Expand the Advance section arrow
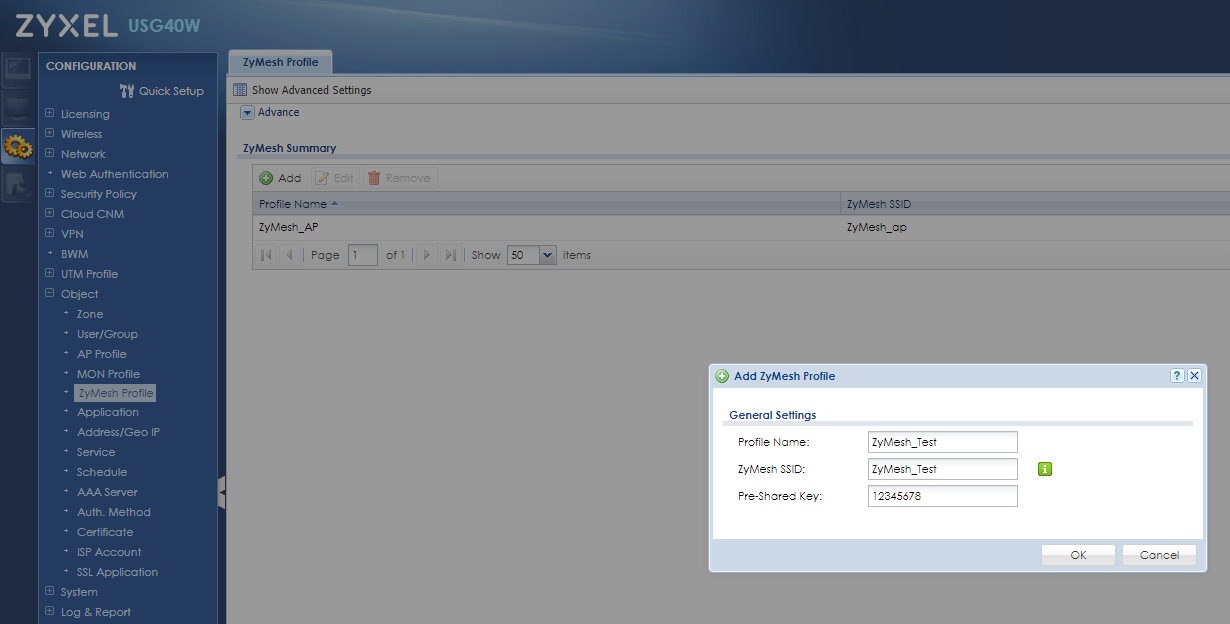 click(x=247, y=113)
